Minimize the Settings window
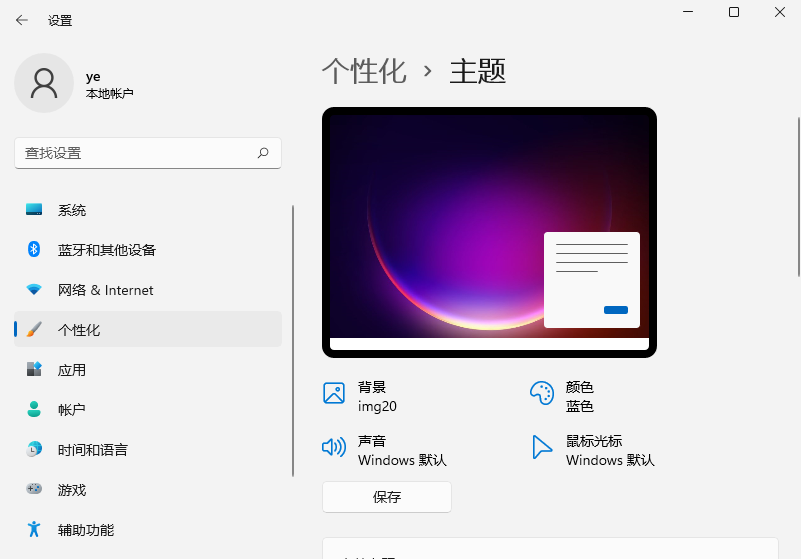Viewport: 801px width, 559px height. point(688,12)
